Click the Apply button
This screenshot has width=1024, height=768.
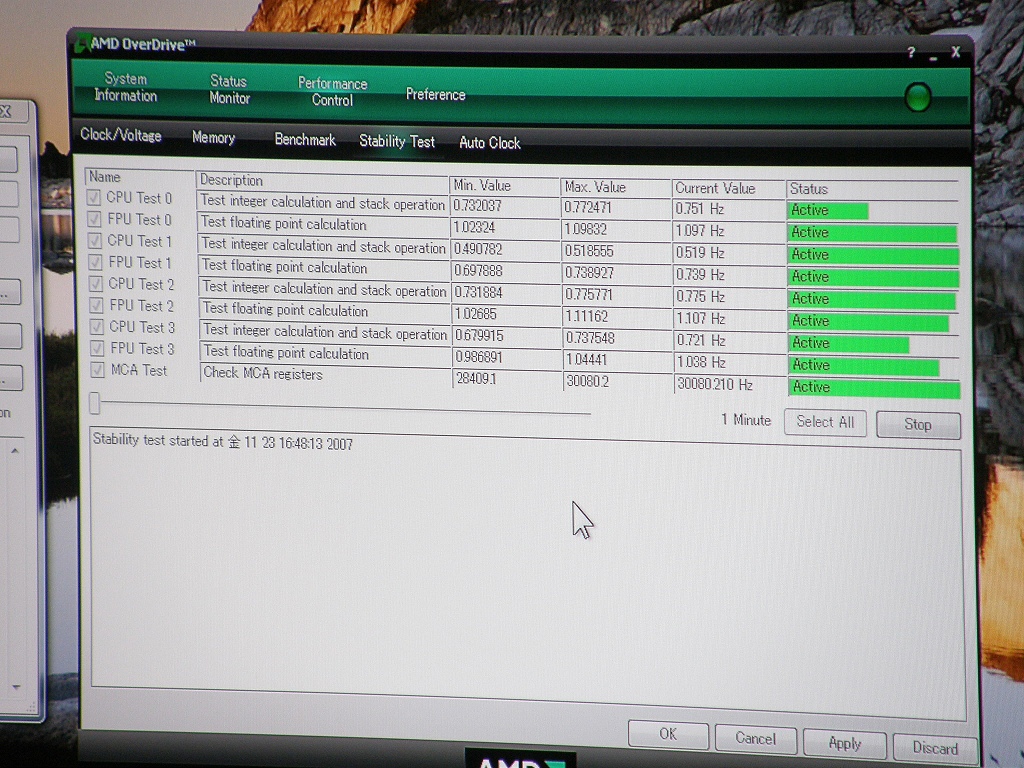tap(844, 743)
